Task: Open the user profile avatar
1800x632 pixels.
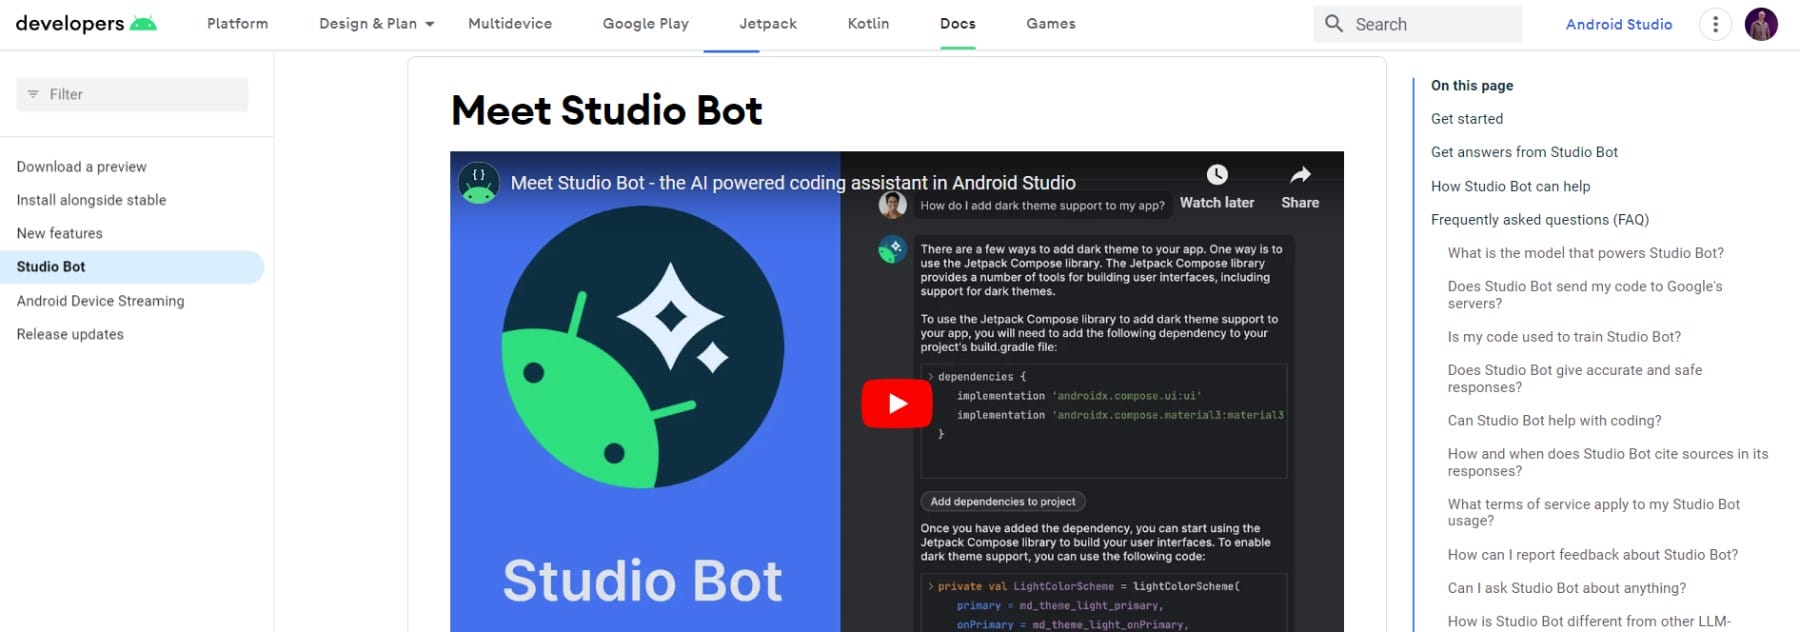Action: 1761,24
